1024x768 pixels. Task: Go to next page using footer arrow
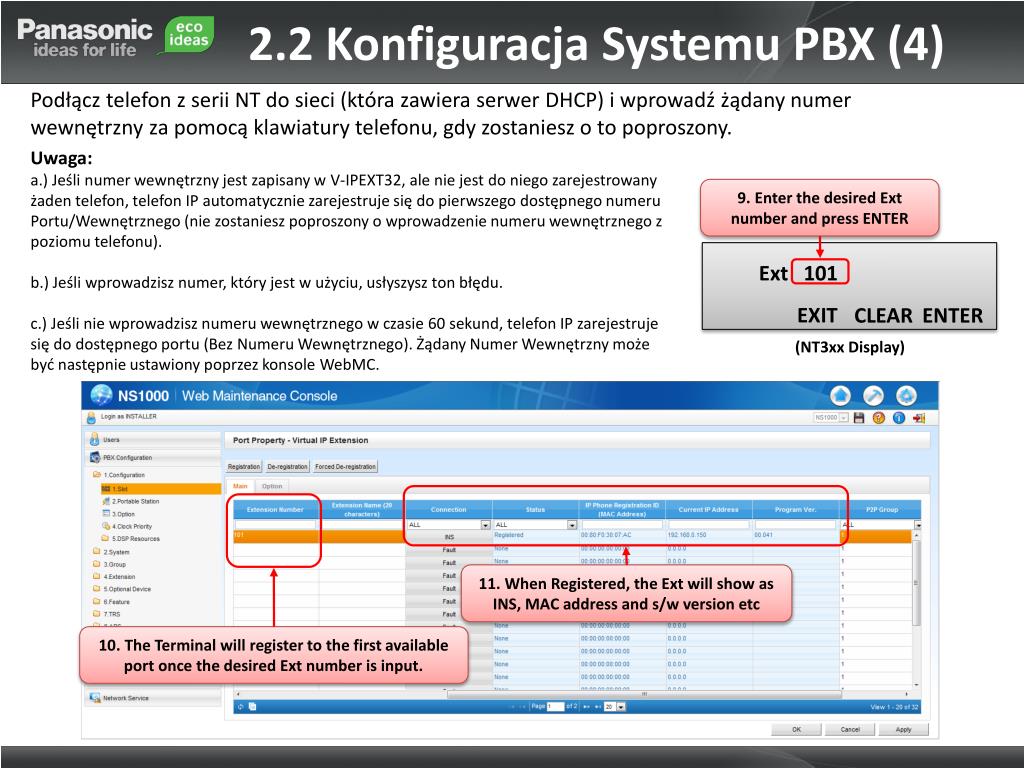click(x=585, y=707)
